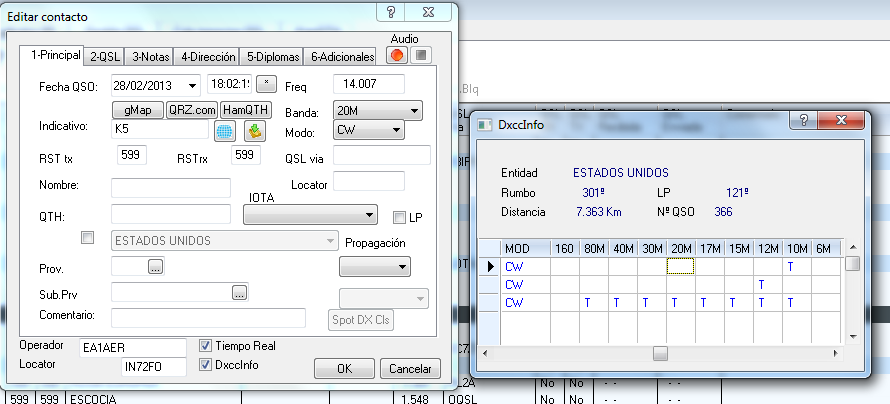Toggle the Tiempo Real checkbox
The width and height of the screenshot is (890, 404).
[206, 346]
